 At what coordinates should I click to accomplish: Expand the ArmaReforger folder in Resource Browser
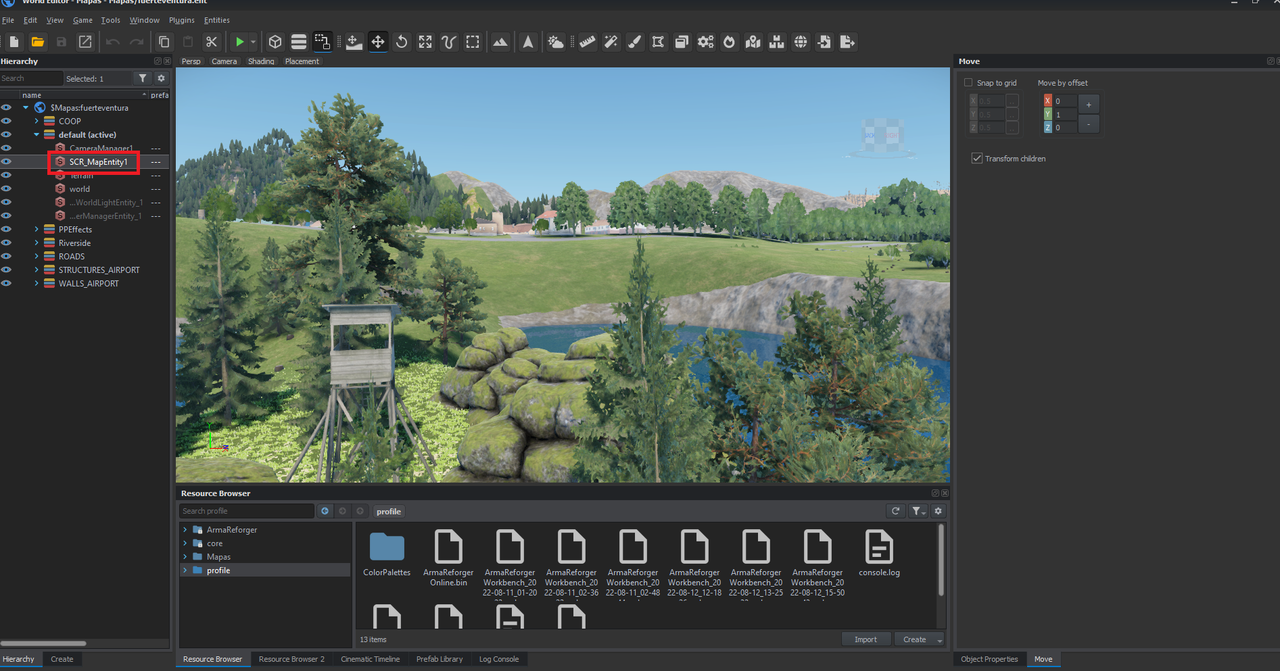click(185, 530)
